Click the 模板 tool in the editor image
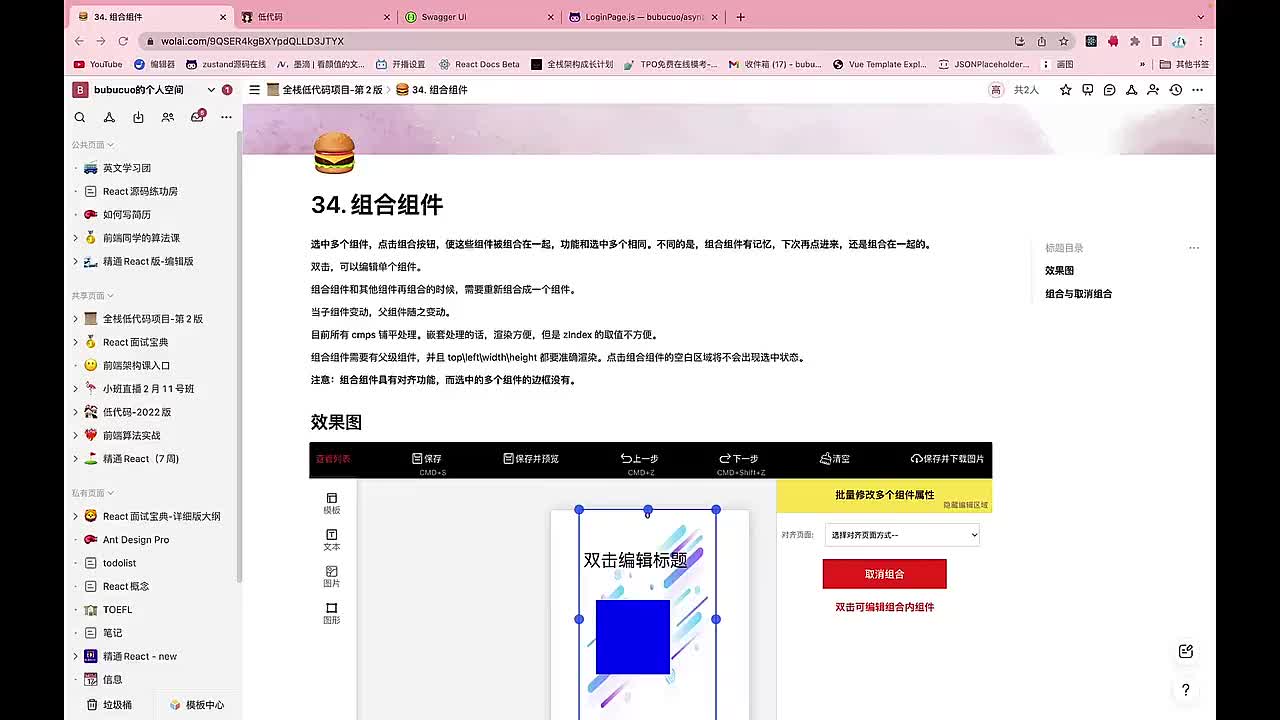 point(332,503)
